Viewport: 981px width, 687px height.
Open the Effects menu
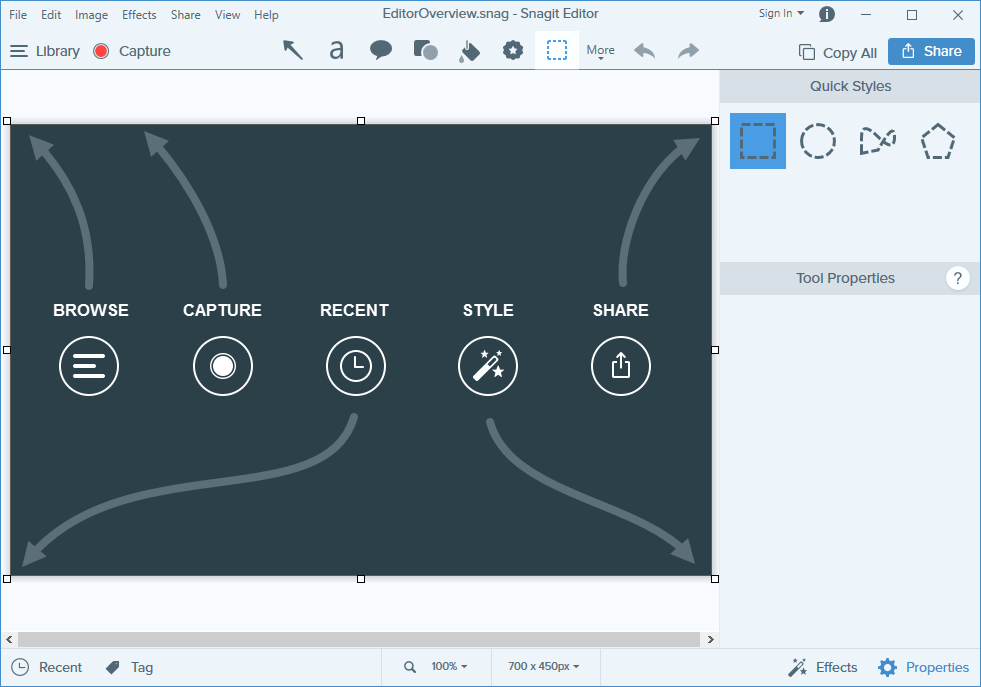(x=139, y=14)
